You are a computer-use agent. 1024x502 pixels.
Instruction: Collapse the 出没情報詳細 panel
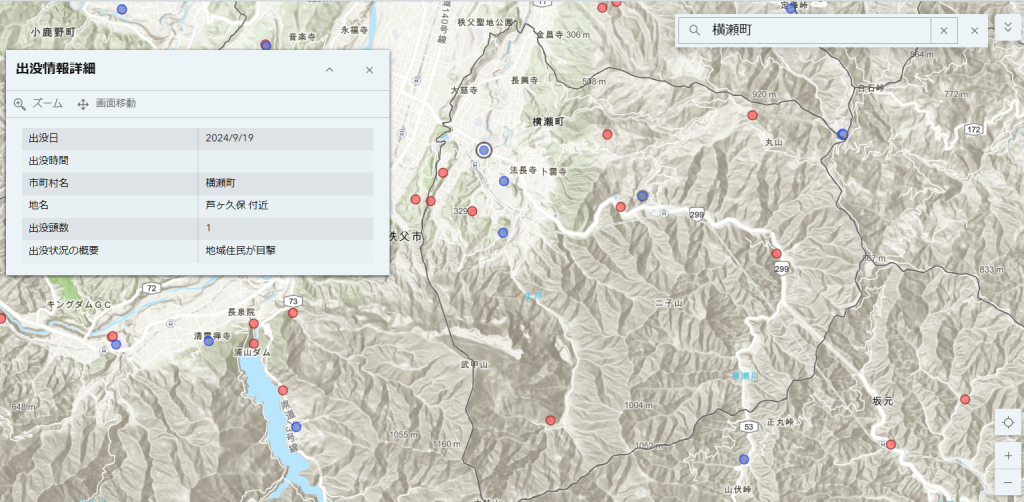coord(329,70)
